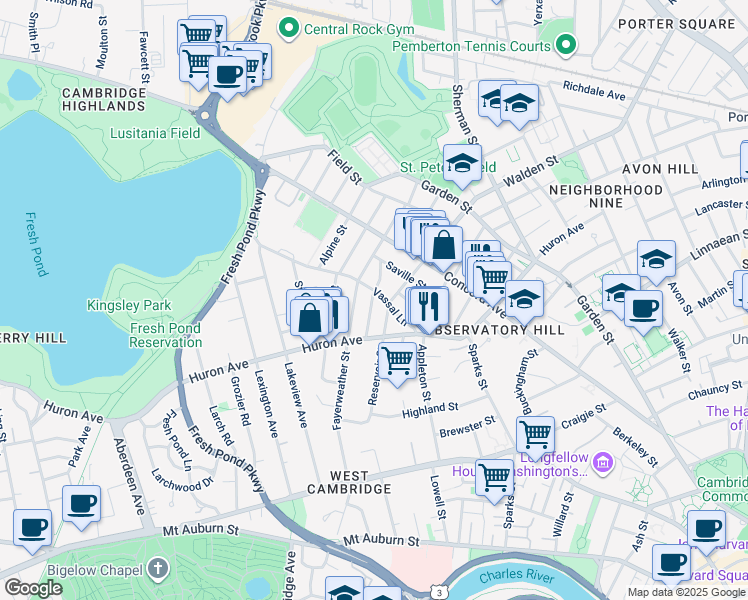Click the Willard St street label
The height and width of the screenshot is (600, 748).
[x=563, y=515]
